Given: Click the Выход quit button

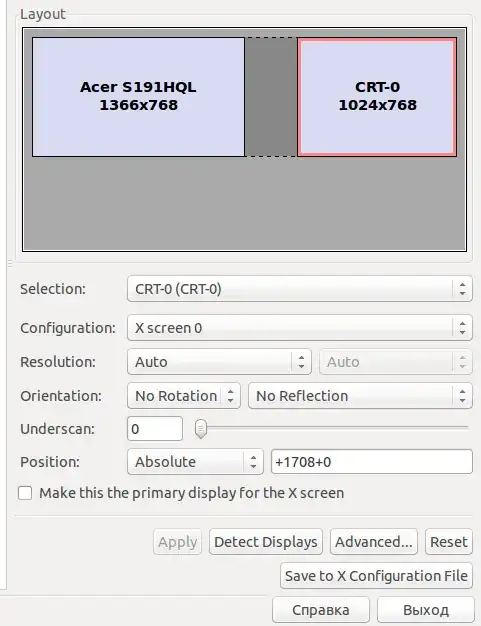Looking at the screenshot, I should [x=426, y=610].
